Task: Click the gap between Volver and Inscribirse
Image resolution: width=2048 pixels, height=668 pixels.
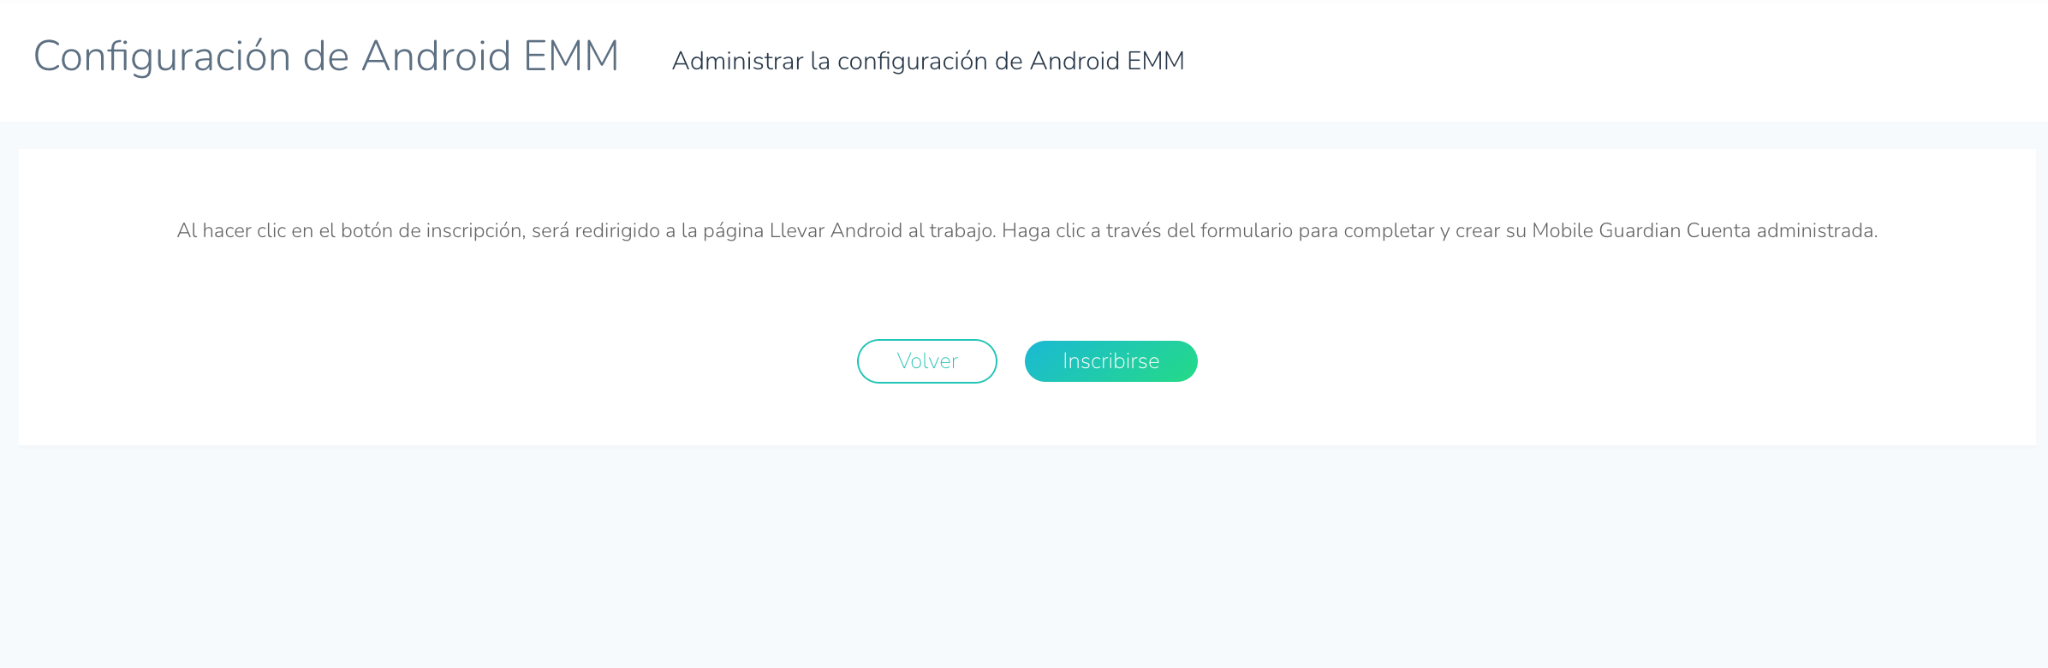Action: (x=1011, y=361)
